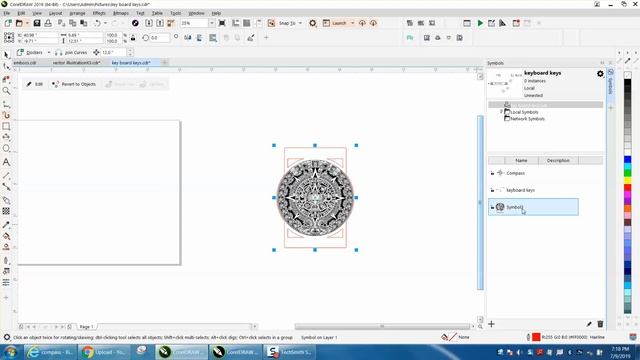Click Revert to Objects button
Screen dimensions: 640x360
click(x=74, y=84)
